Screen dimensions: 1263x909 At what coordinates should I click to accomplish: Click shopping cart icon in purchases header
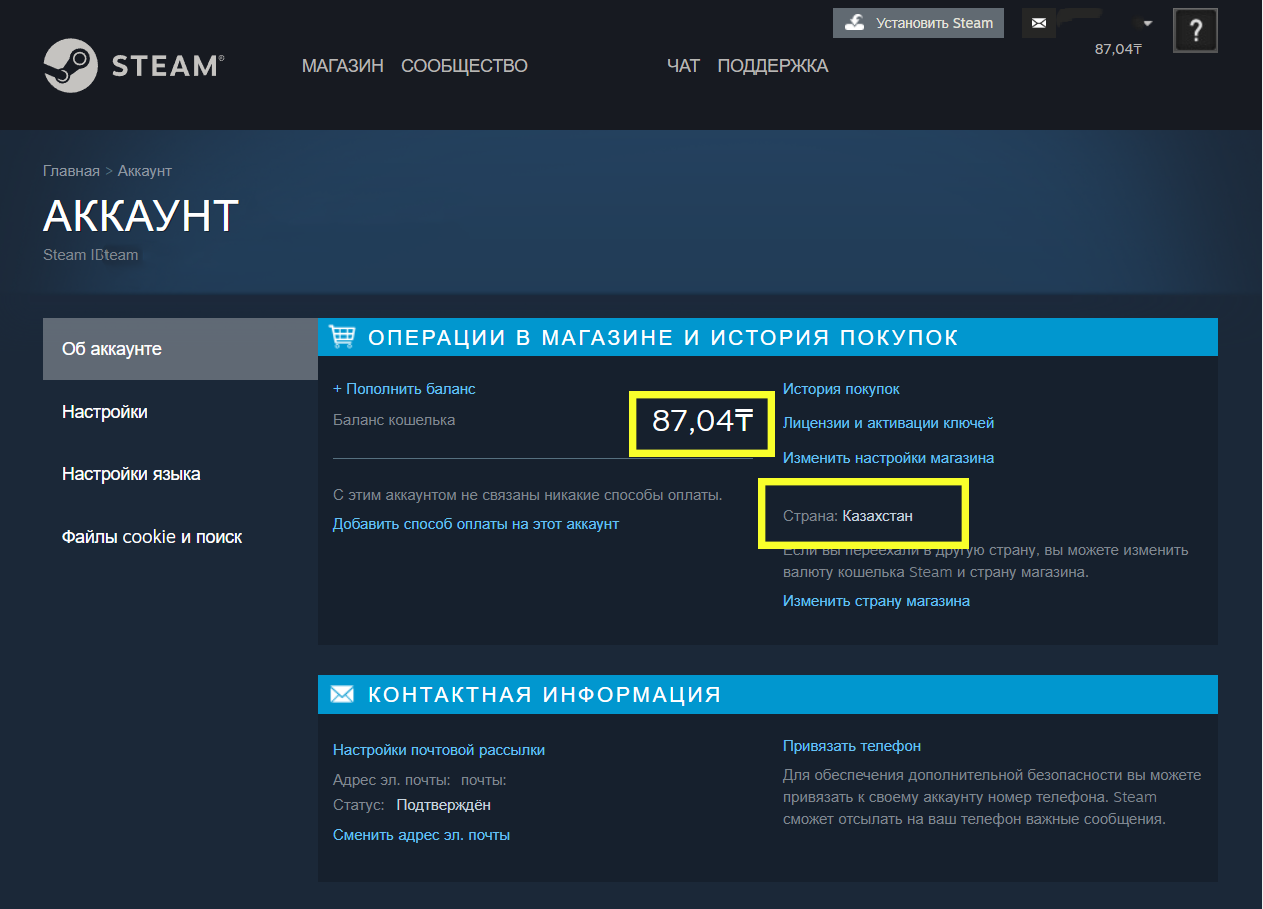click(342, 337)
